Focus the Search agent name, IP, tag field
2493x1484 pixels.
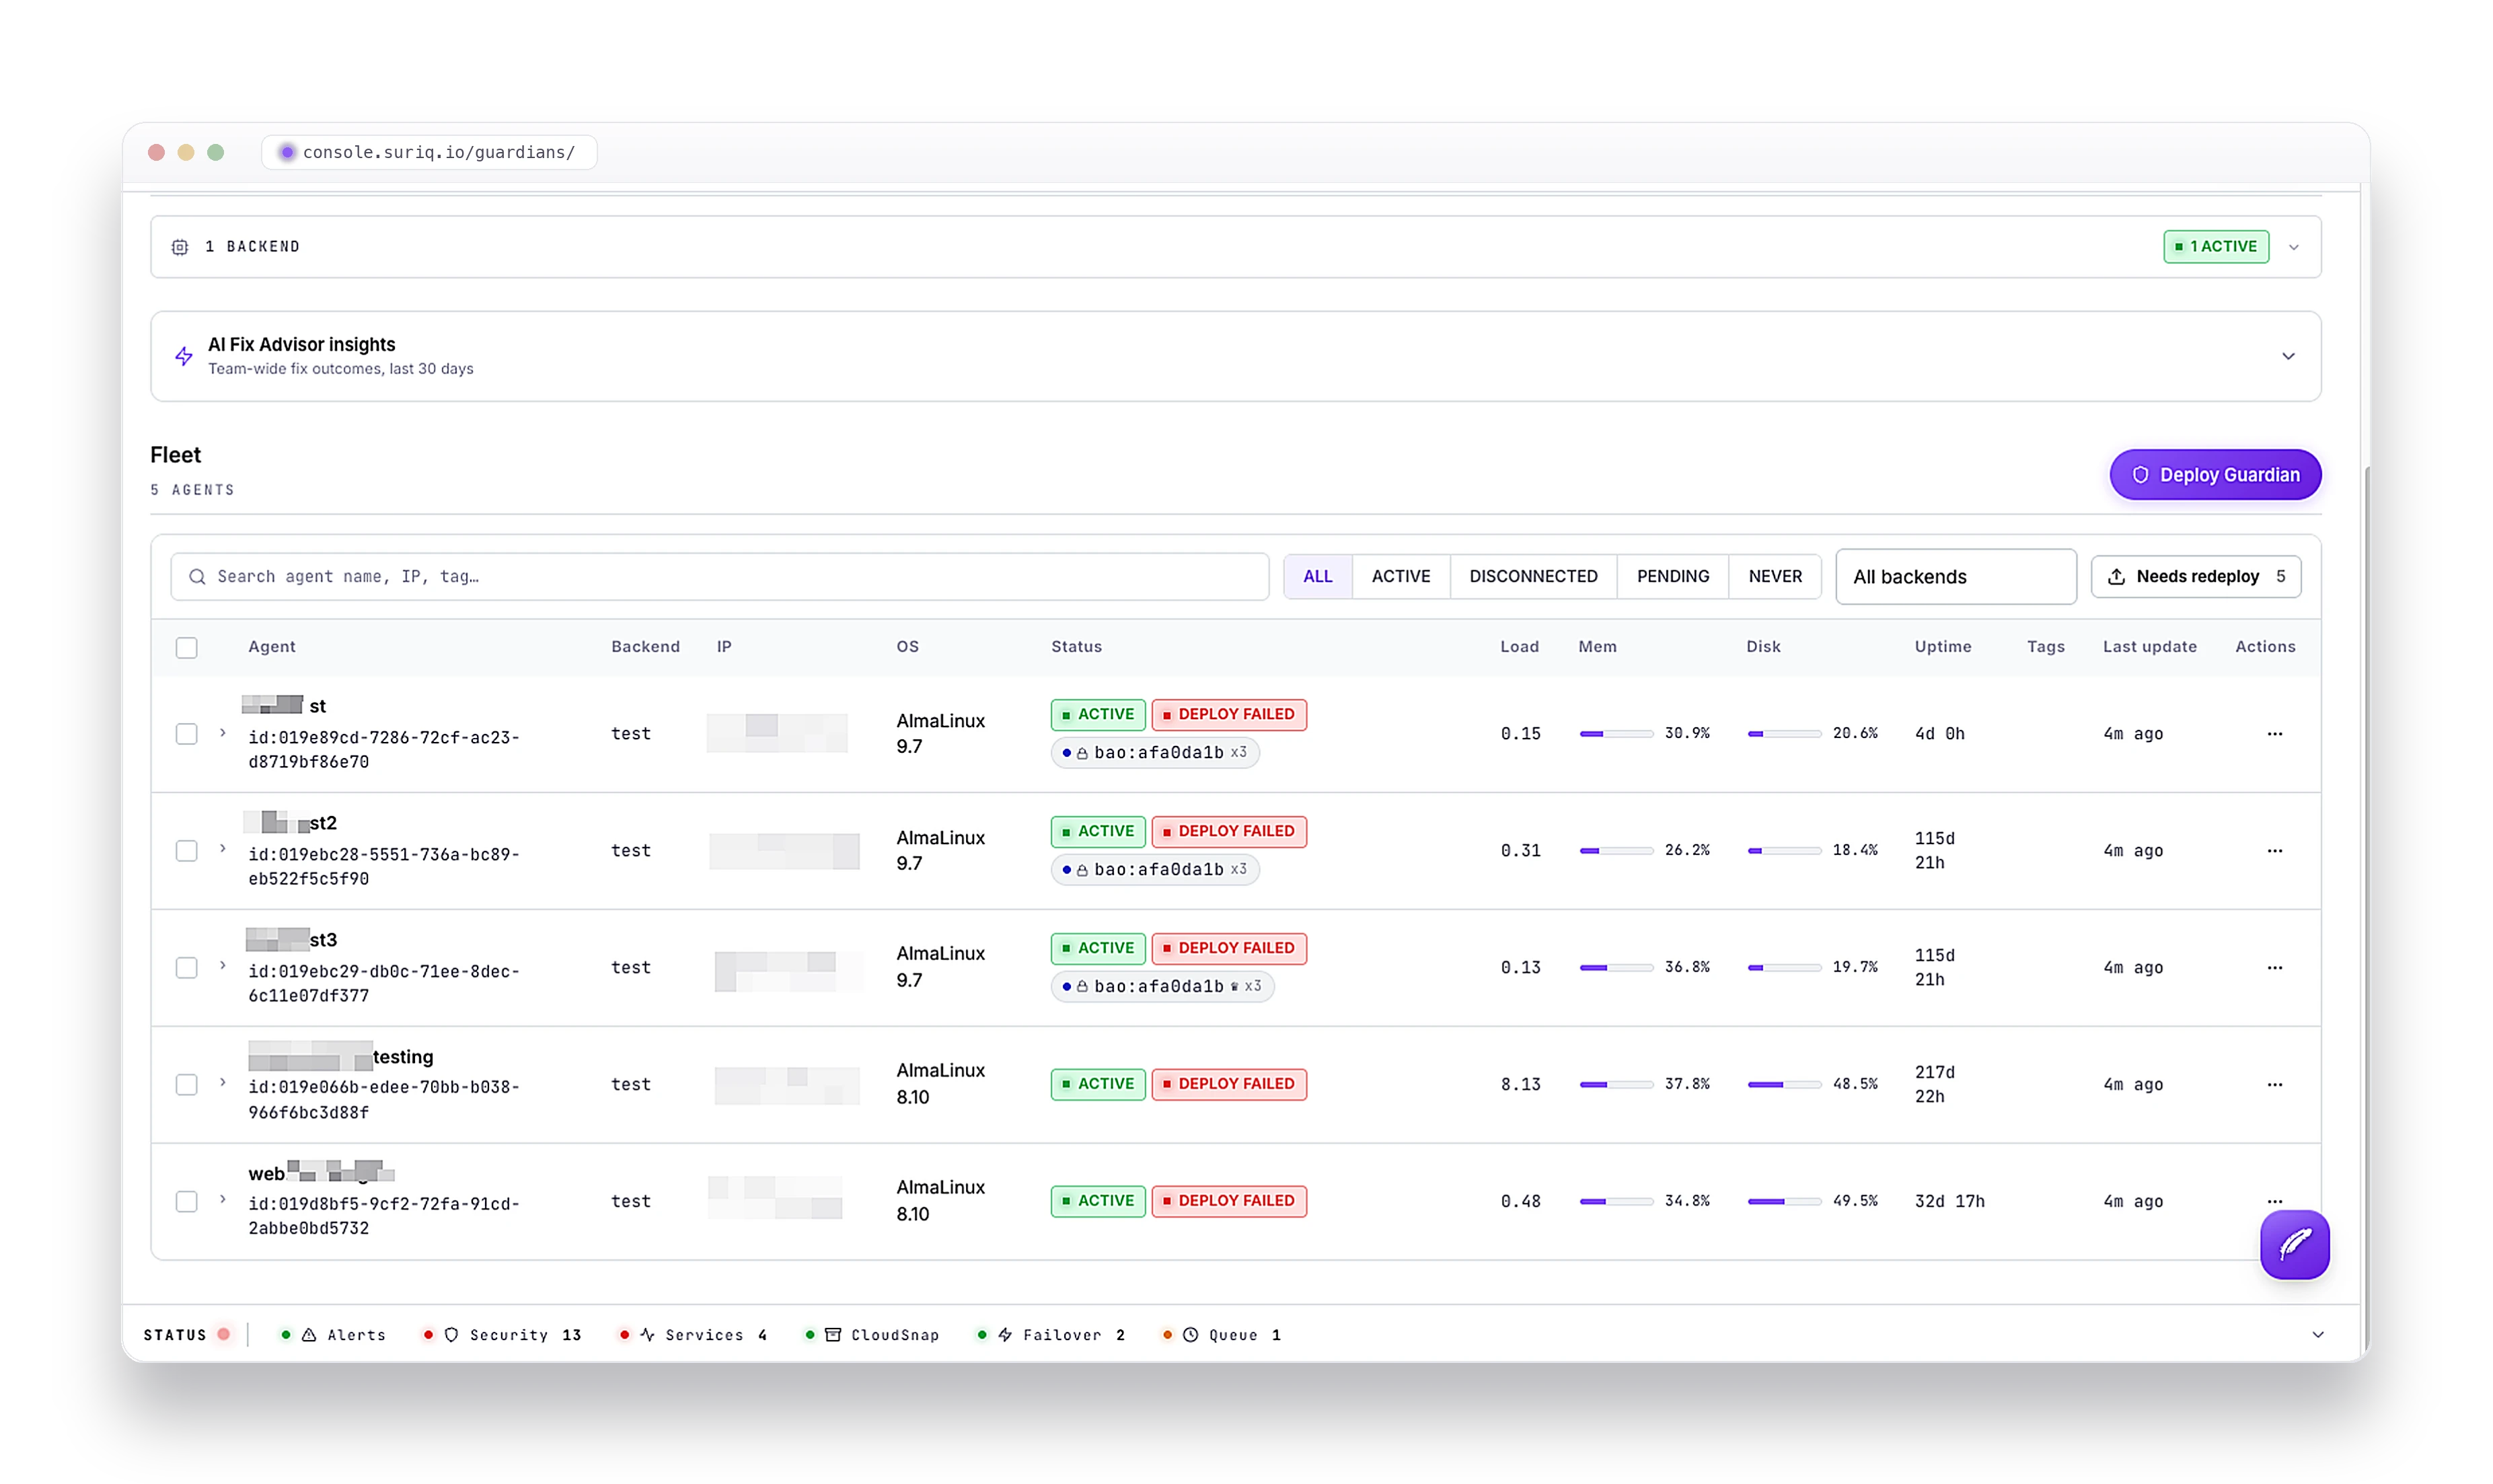point(719,577)
